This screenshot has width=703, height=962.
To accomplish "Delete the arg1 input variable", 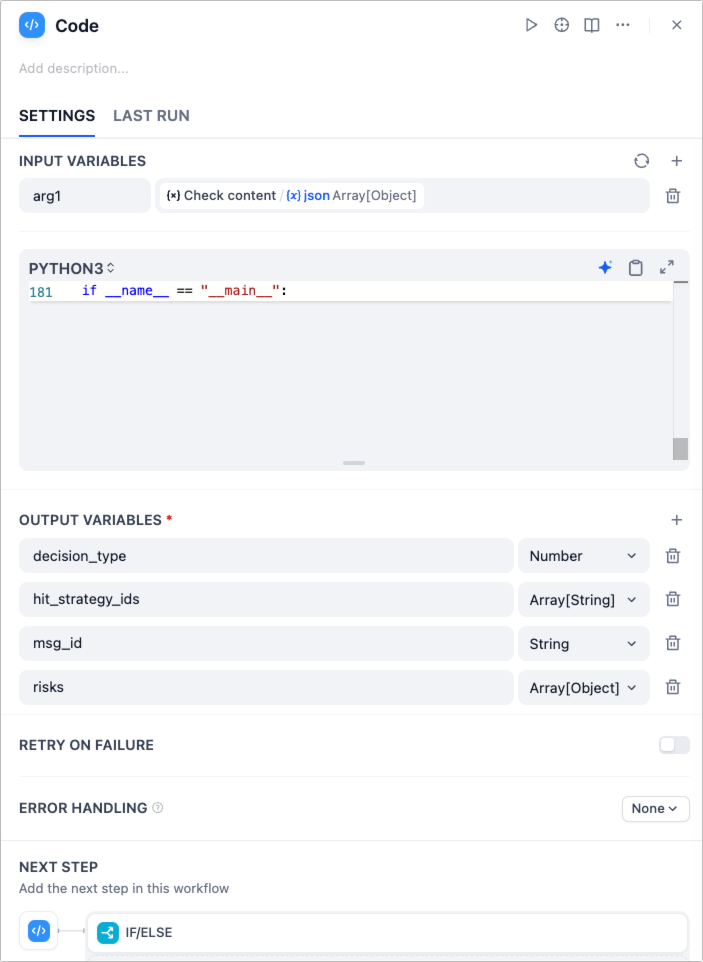I will tap(673, 196).
